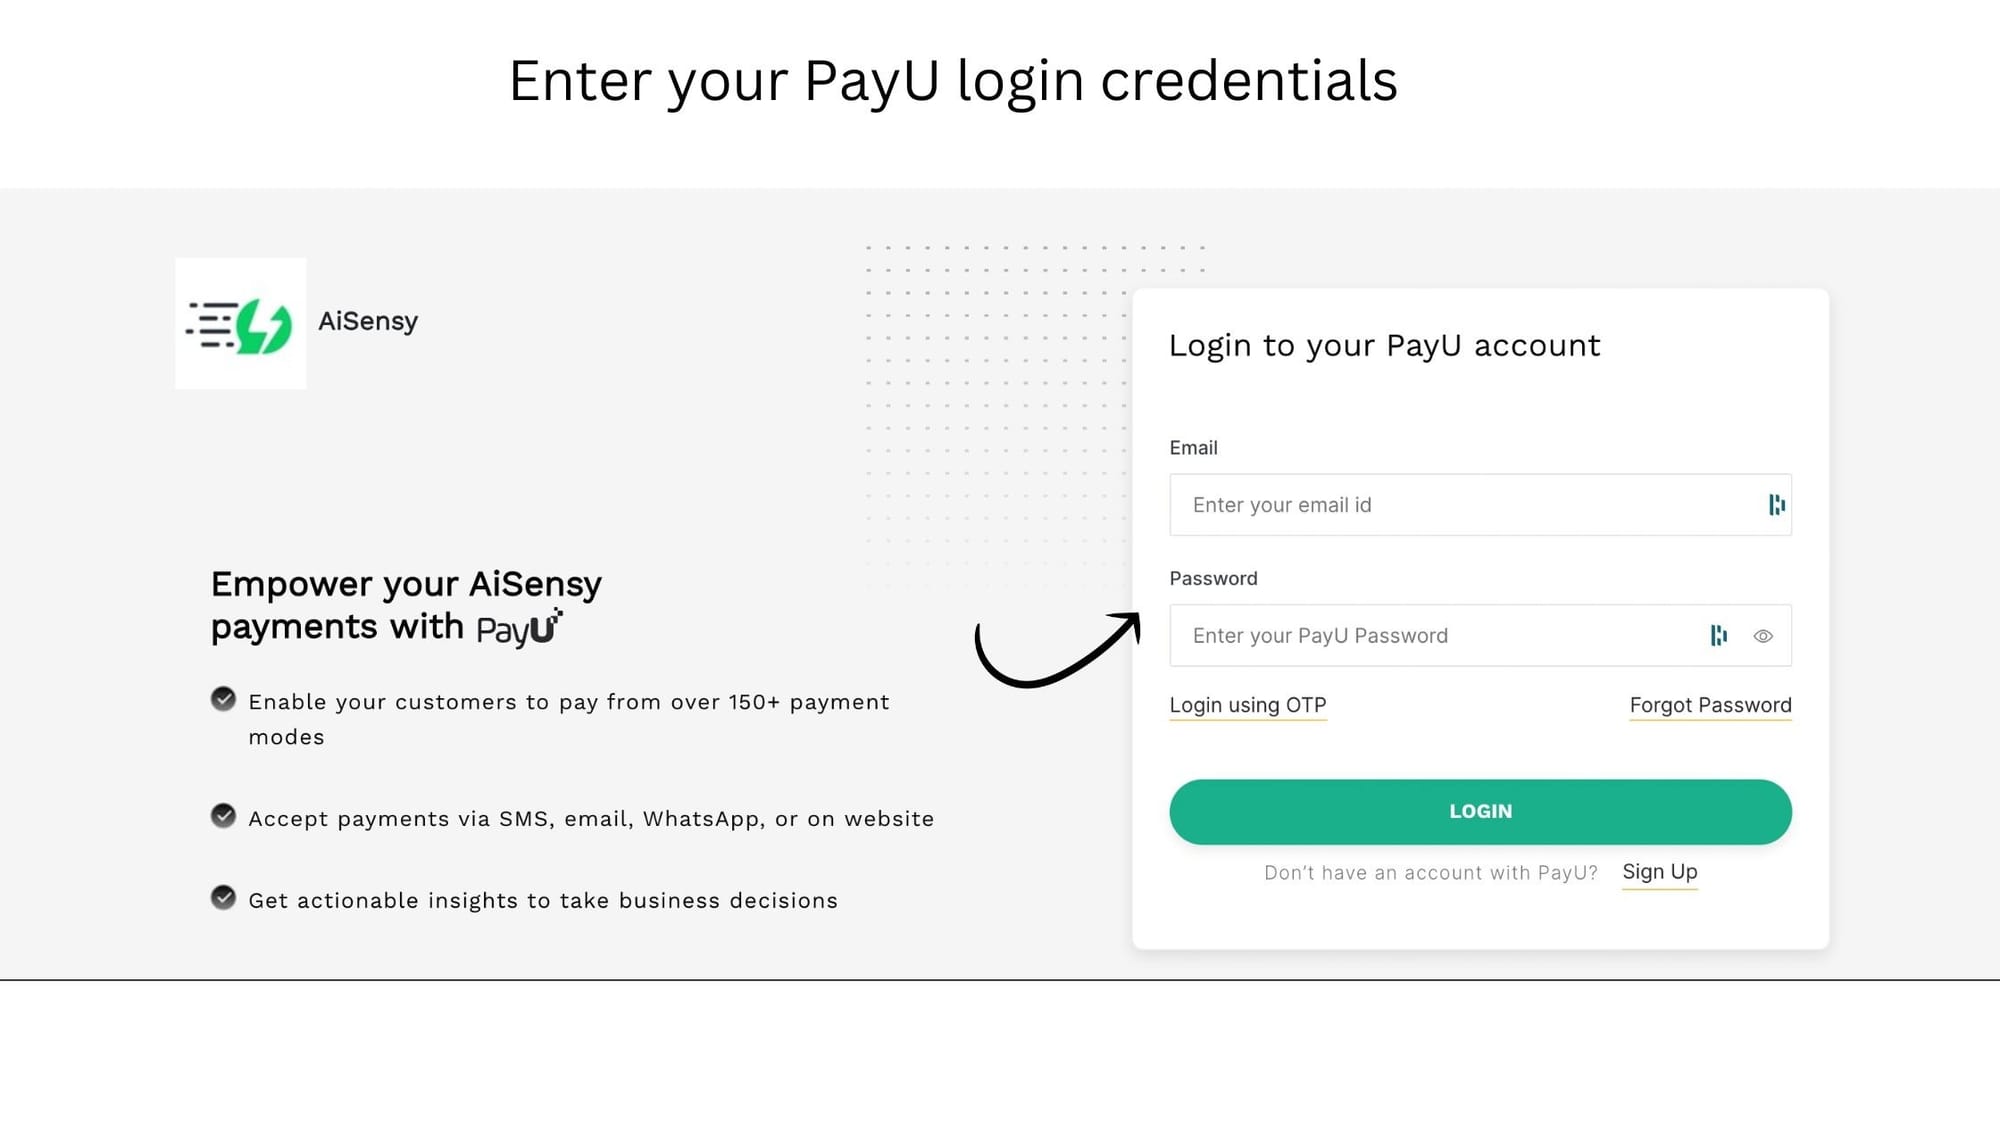Switch to Login using OTP
The image size is (2000, 1125).
tap(1247, 705)
